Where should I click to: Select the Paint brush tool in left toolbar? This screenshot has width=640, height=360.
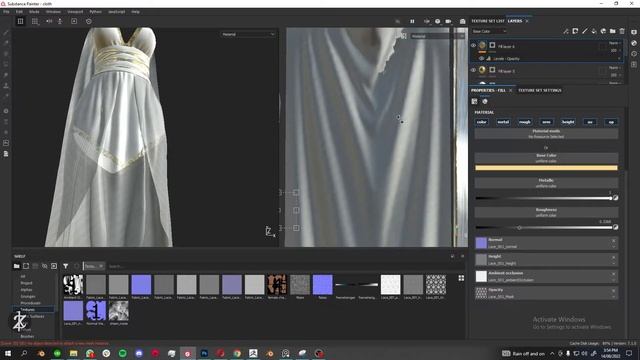[6, 32]
